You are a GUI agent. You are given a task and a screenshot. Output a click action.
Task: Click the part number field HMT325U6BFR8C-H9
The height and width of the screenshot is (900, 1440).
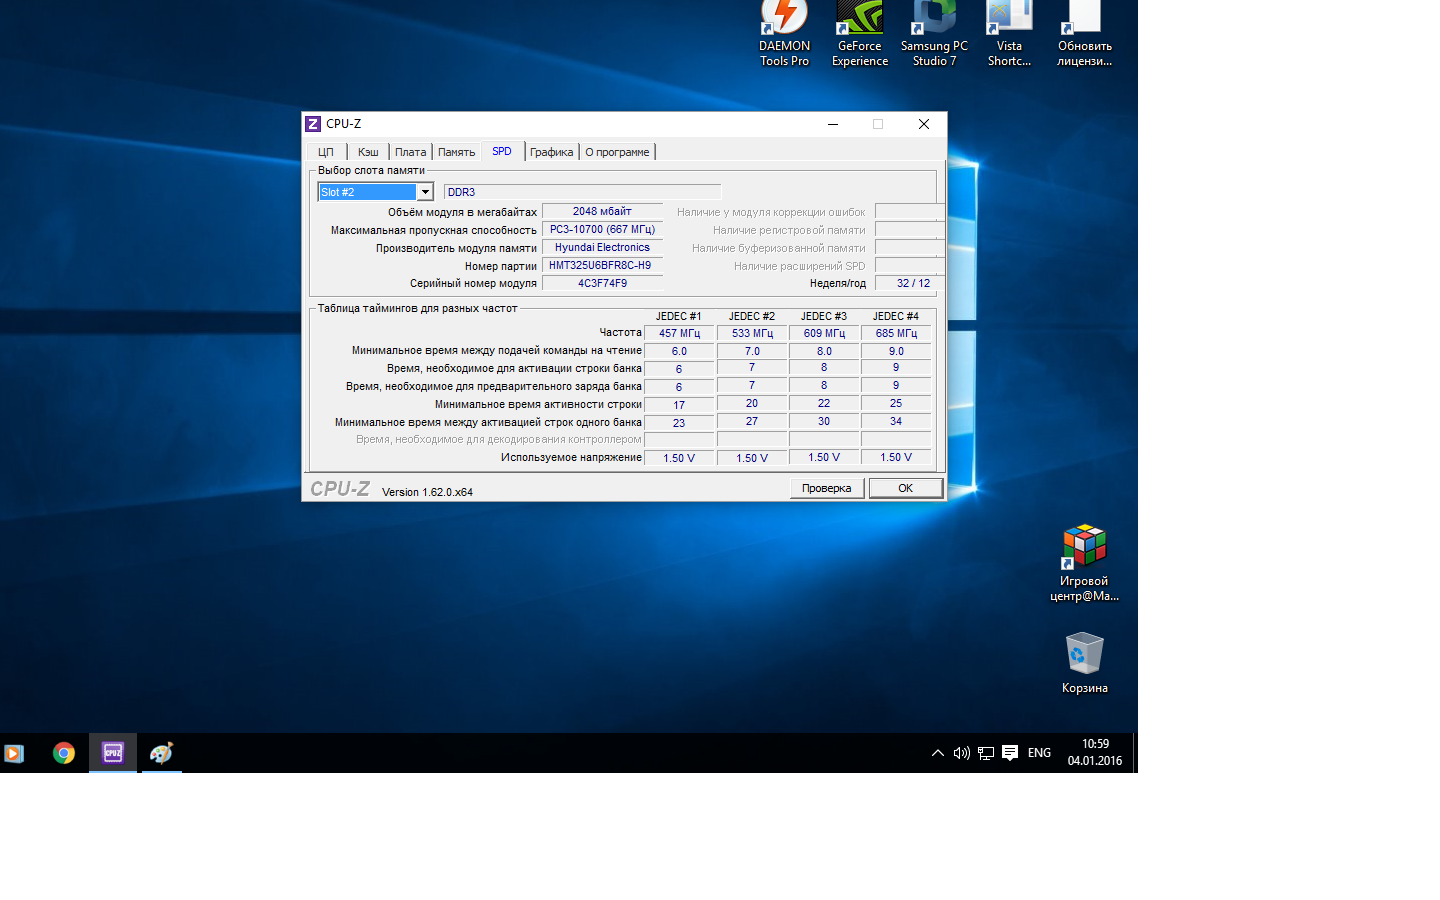(601, 266)
